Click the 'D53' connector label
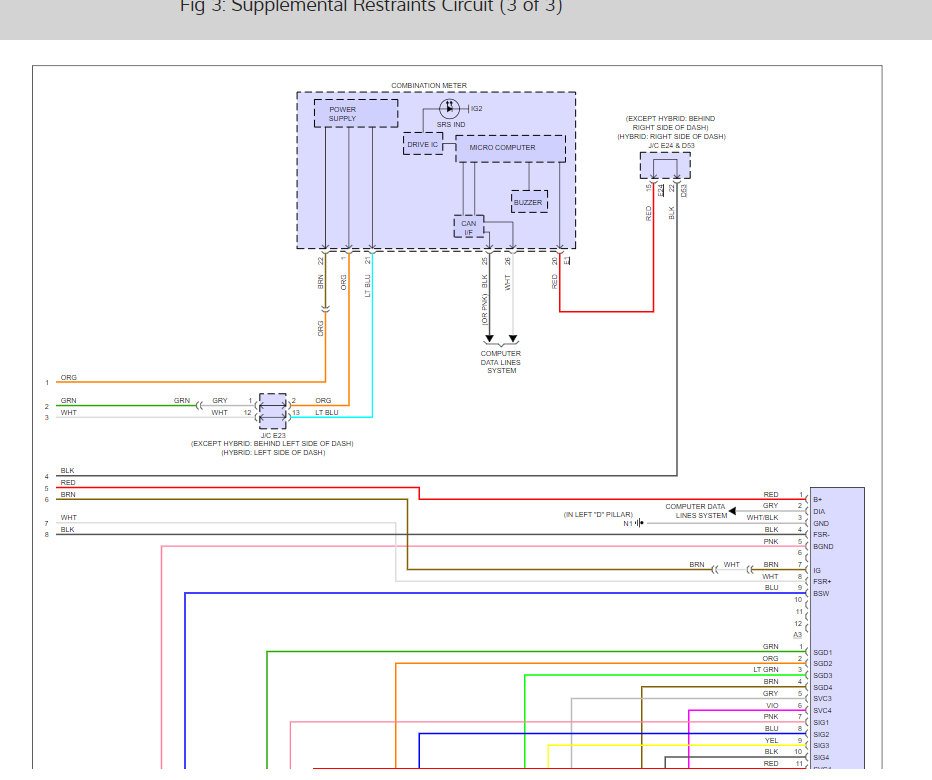The width and height of the screenshot is (932, 780). (684, 191)
